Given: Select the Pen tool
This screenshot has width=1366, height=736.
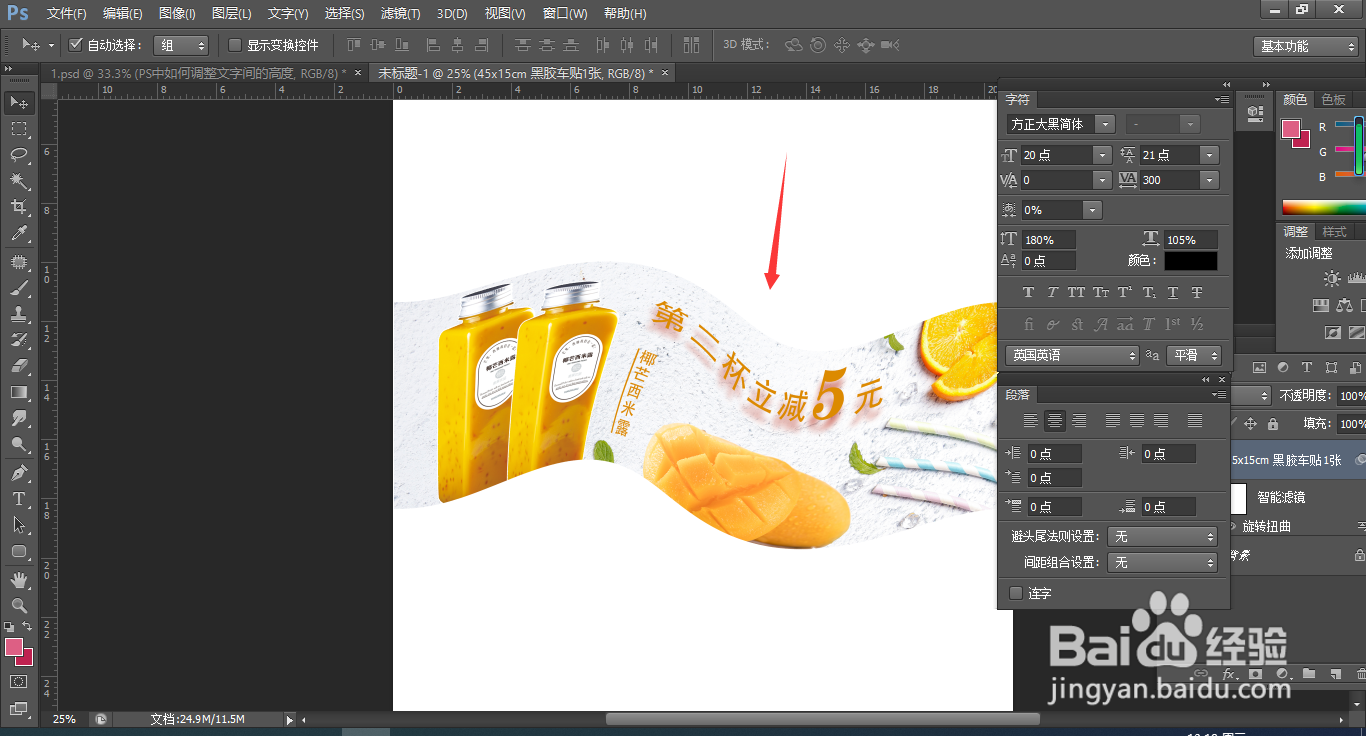Looking at the screenshot, I should pyautogui.click(x=18, y=472).
